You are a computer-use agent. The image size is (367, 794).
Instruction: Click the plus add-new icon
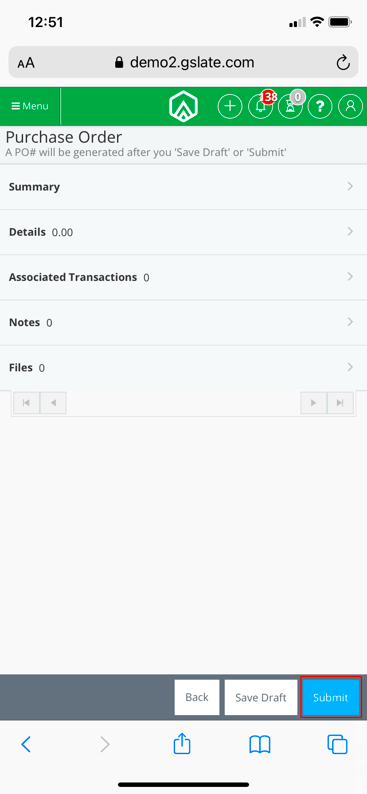[230, 106]
